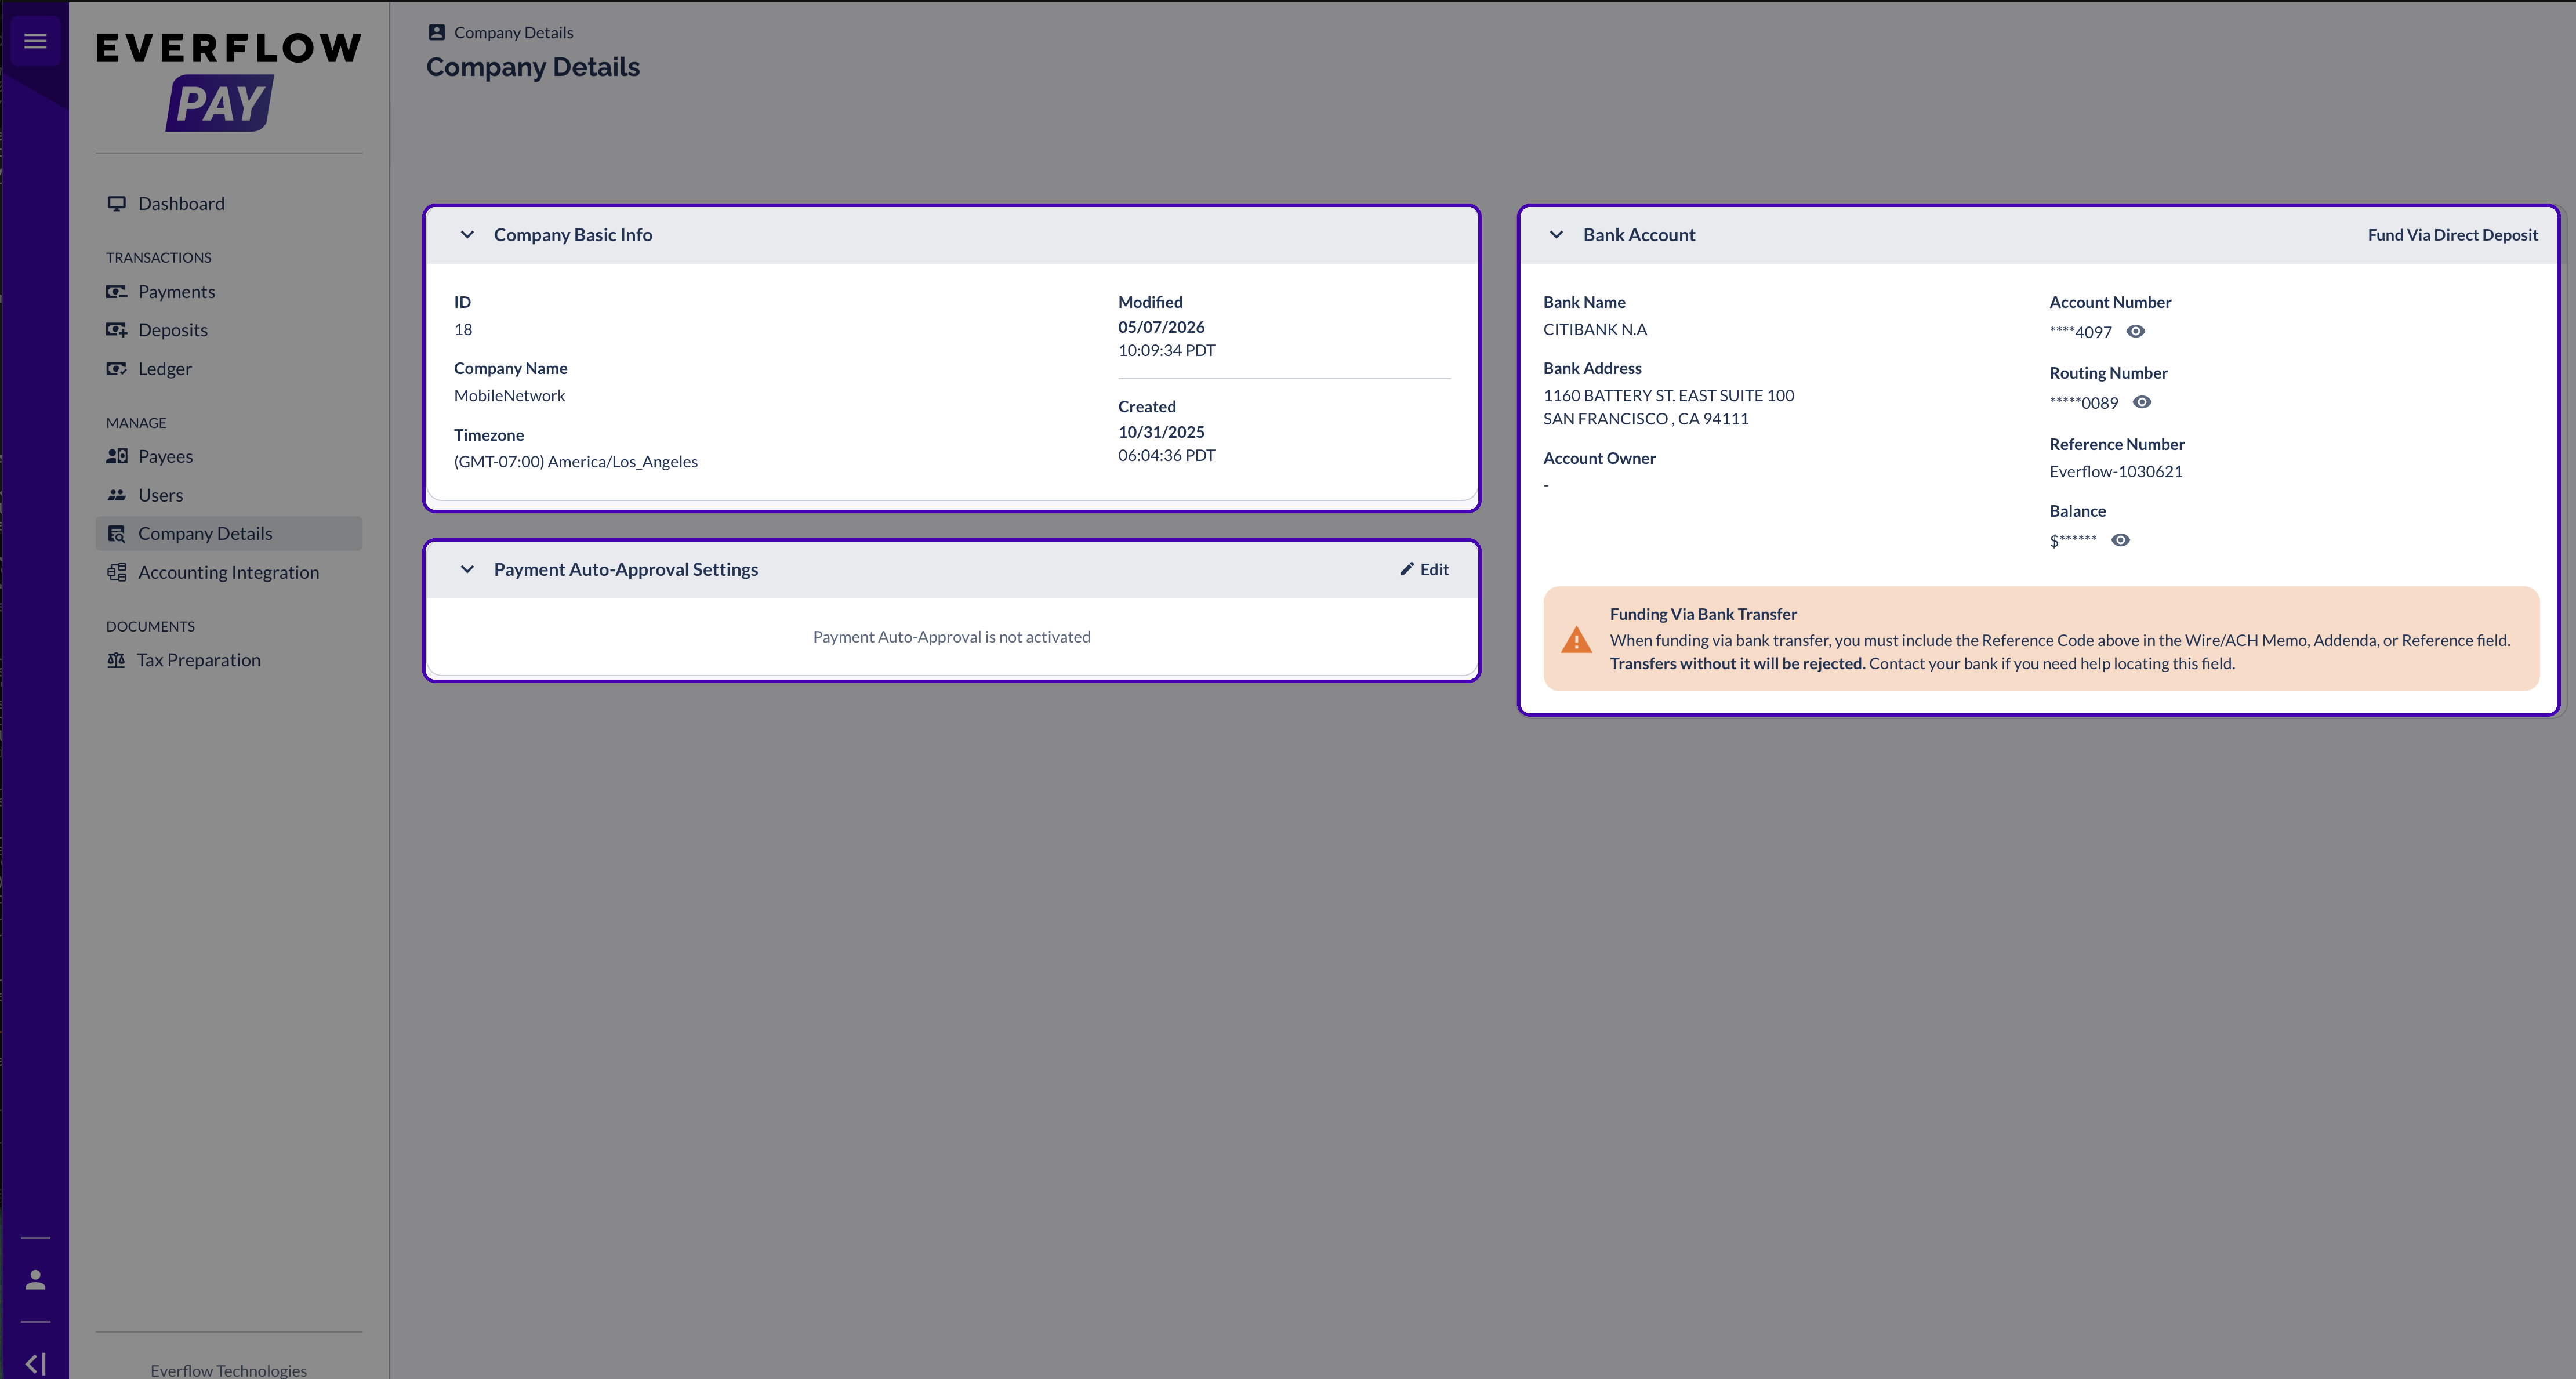Click the Company Basic Info heading
The image size is (2576, 1379).
click(573, 235)
